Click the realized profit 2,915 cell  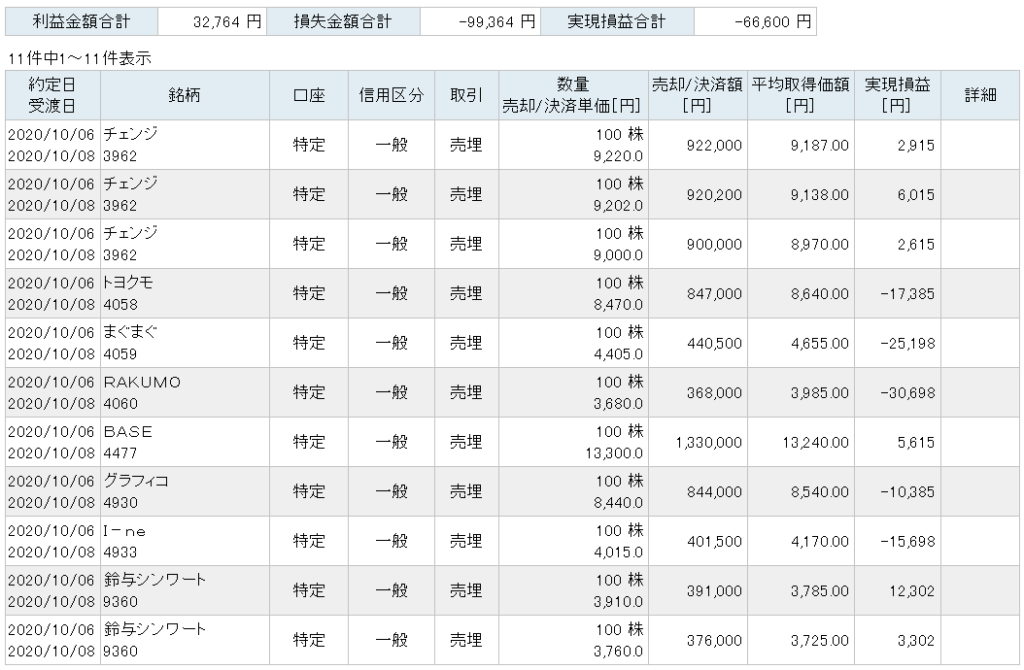[897, 145]
